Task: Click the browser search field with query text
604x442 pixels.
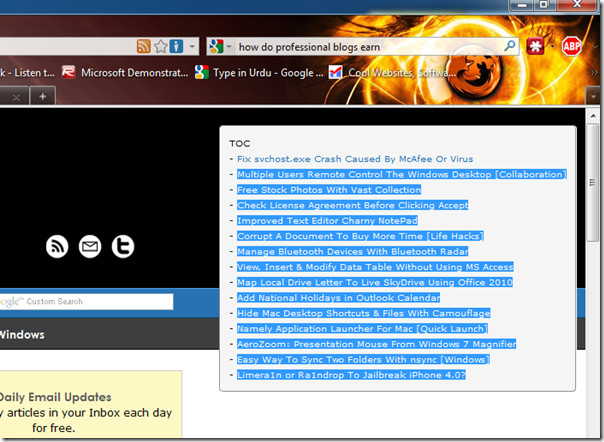Action: pos(368,46)
